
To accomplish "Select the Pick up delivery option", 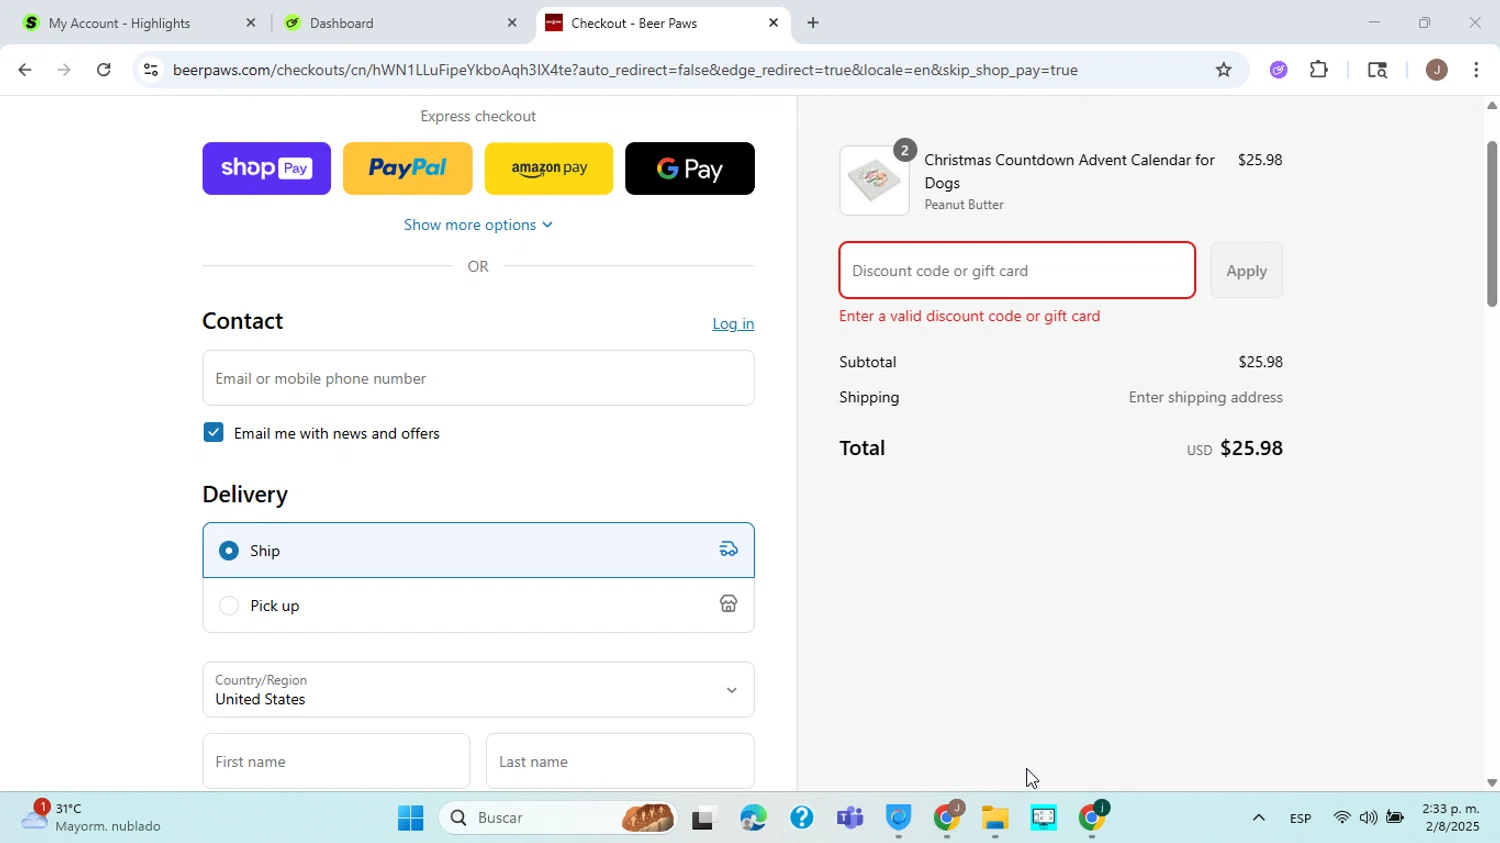I will [478, 605].
